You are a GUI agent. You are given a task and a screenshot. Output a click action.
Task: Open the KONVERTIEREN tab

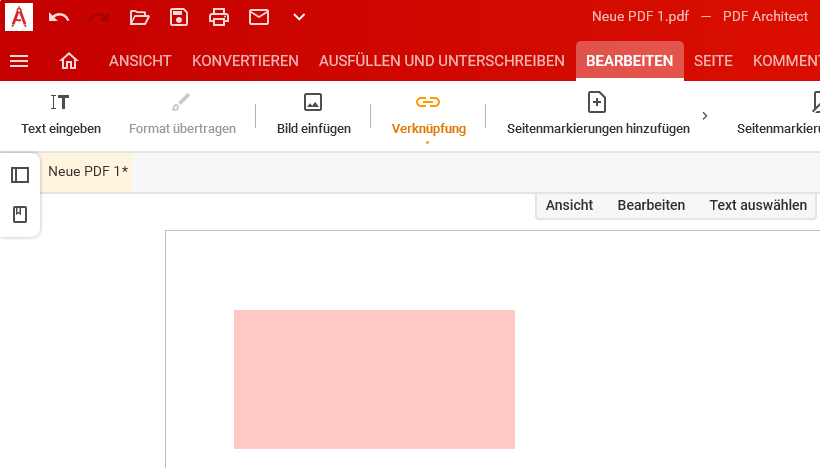(x=245, y=61)
